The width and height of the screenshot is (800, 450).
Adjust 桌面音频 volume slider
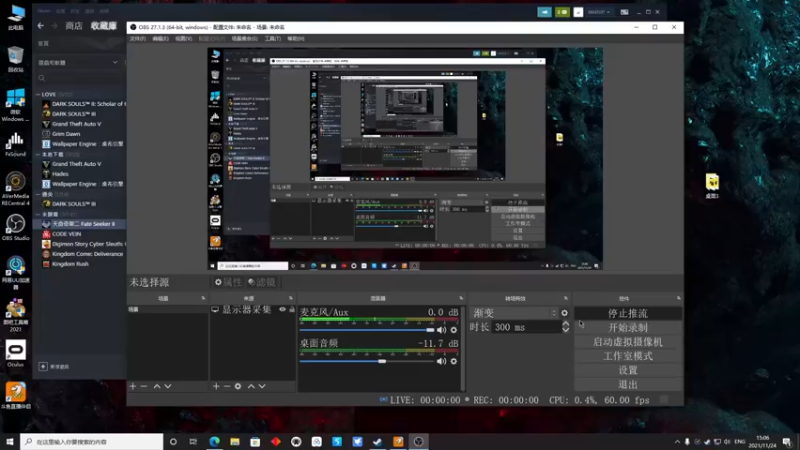pyautogui.click(x=367, y=361)
